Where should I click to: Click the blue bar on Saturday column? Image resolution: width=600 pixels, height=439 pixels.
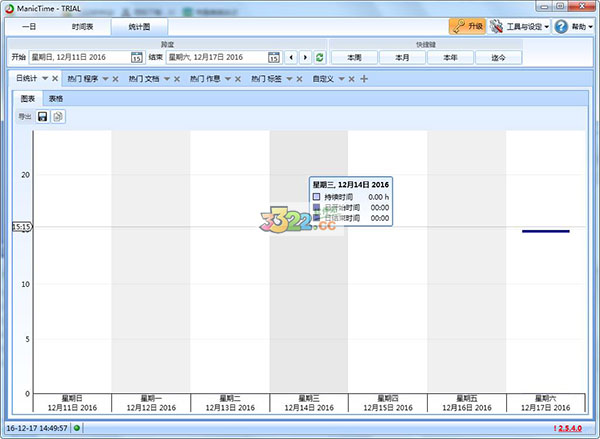[545, 231]
